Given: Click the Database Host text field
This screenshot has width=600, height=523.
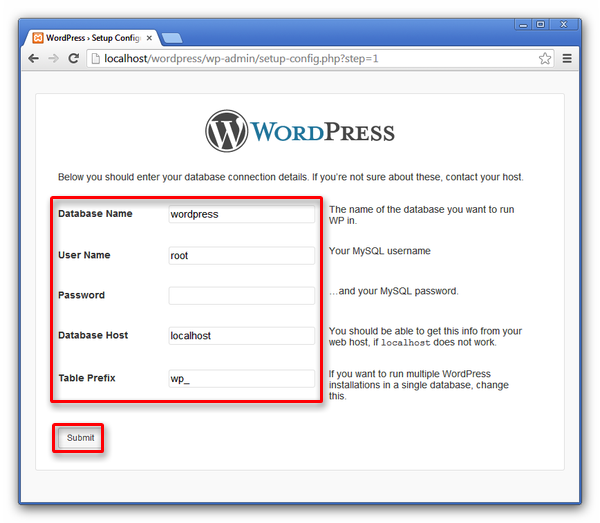Looking at the screenshot, I should point(241,336).
